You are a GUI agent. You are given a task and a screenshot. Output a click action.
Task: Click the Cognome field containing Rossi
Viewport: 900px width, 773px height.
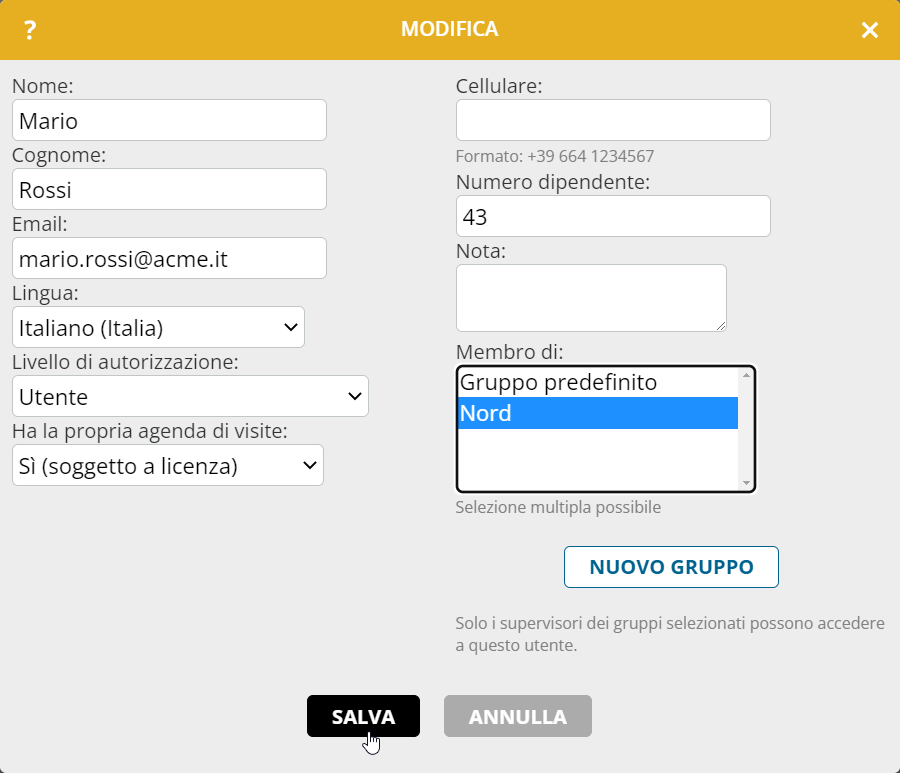pos(169,189)
